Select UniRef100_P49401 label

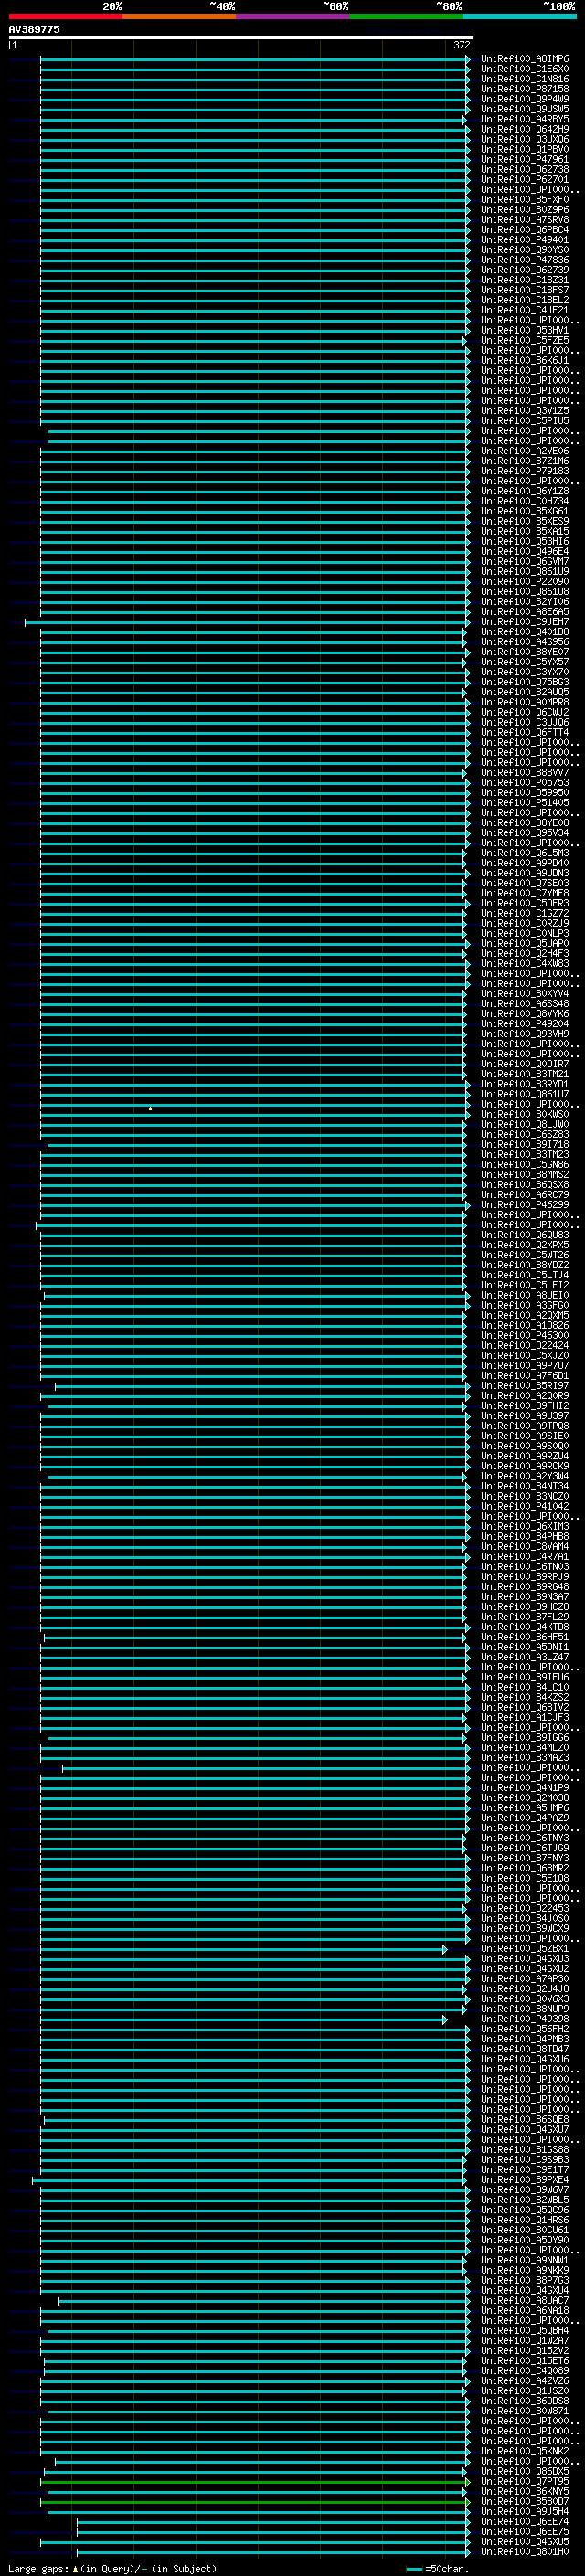point(524,240)
